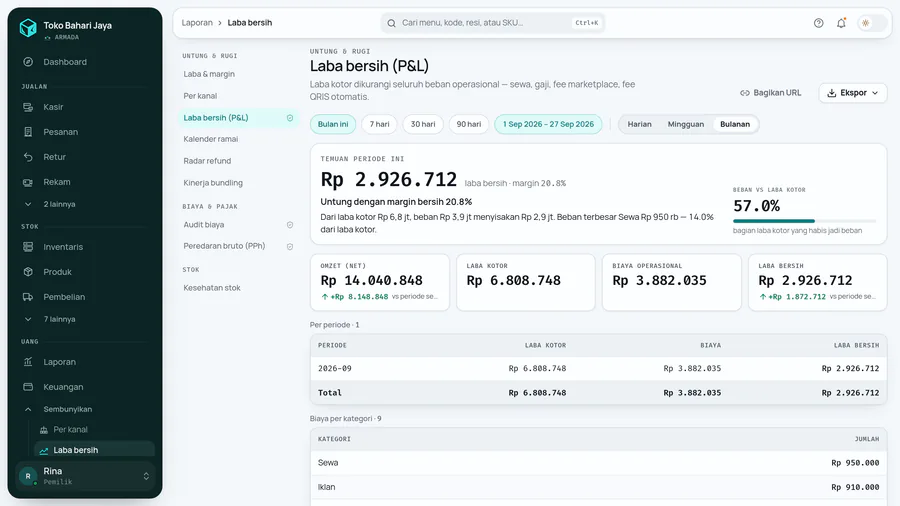Click the Keuangan card icon
The image size is (900, 506).
28,387
